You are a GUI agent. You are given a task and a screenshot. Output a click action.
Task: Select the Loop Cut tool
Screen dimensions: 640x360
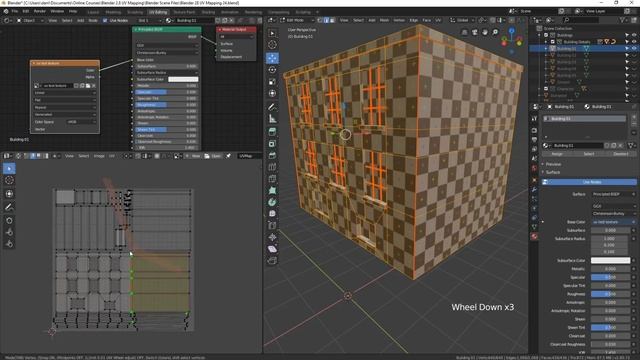tap(272, 167)
